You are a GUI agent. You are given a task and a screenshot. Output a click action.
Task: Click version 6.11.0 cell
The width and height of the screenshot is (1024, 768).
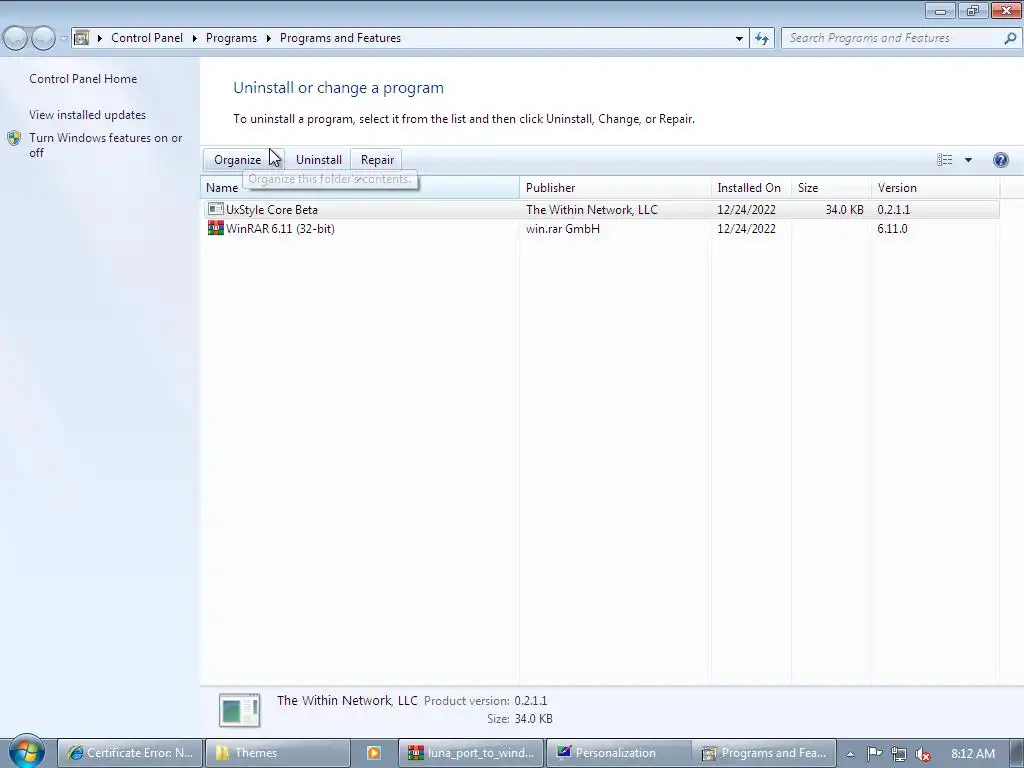click(892, 229)
